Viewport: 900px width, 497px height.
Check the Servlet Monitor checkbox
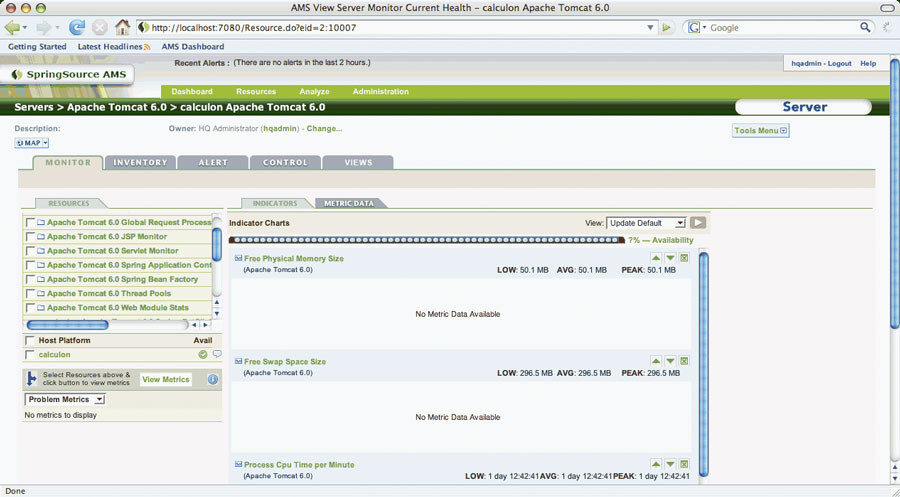[30, 251]
